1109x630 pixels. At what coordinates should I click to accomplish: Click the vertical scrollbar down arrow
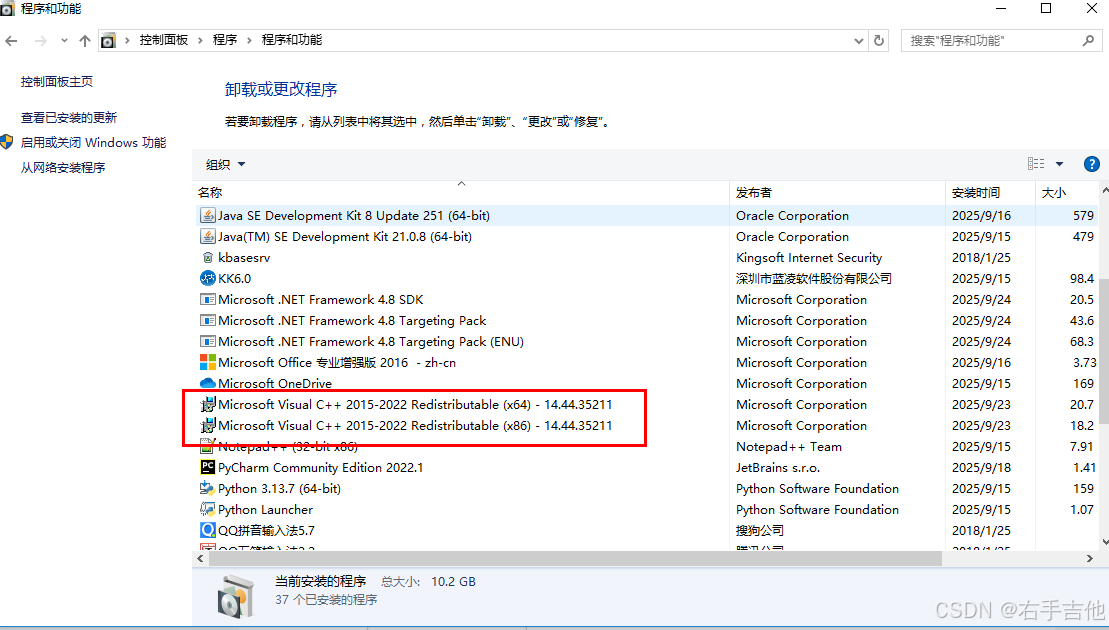pos(1104,542)
